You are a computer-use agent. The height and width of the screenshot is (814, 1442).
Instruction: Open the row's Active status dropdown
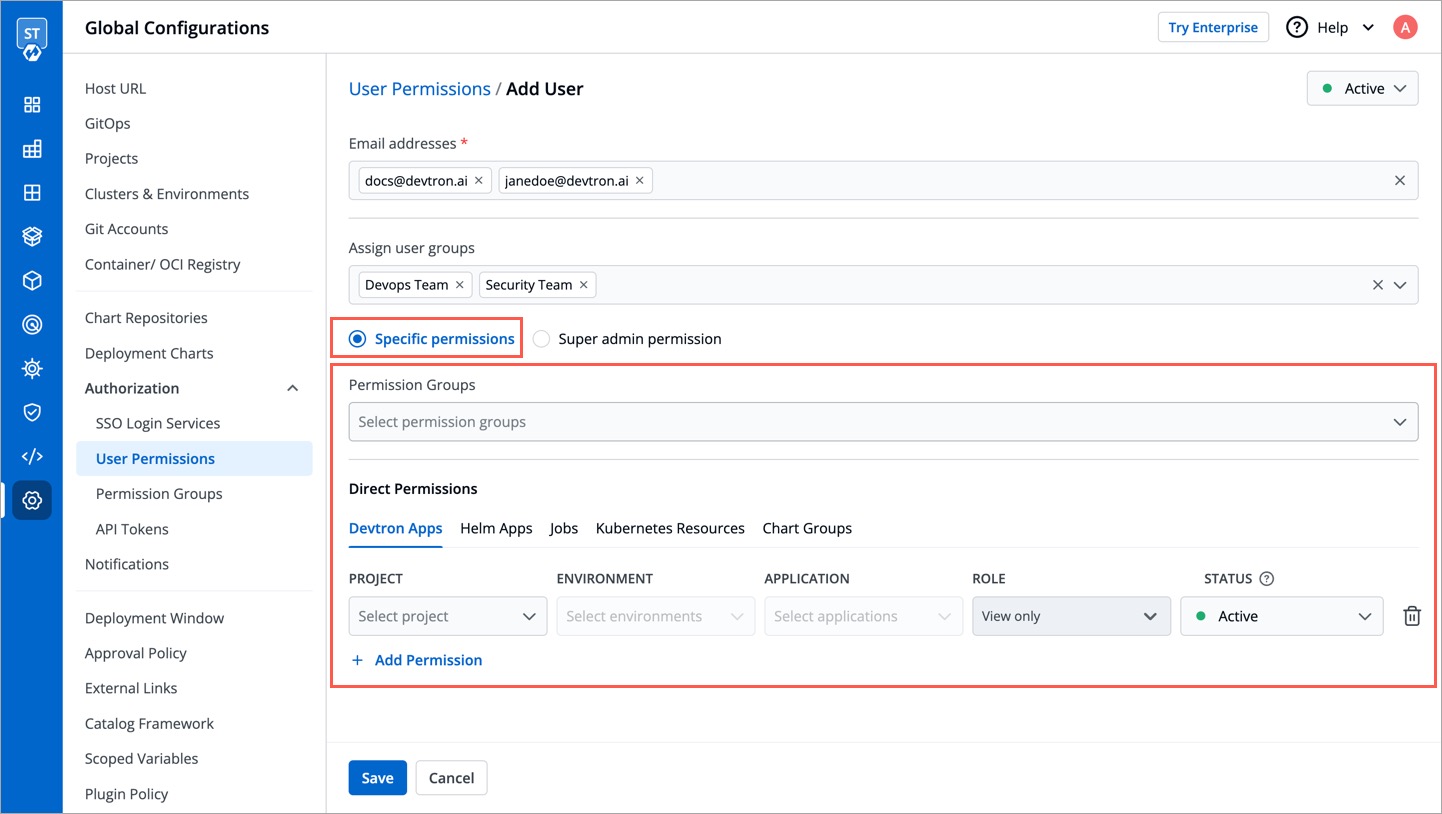click(1282, 616)
